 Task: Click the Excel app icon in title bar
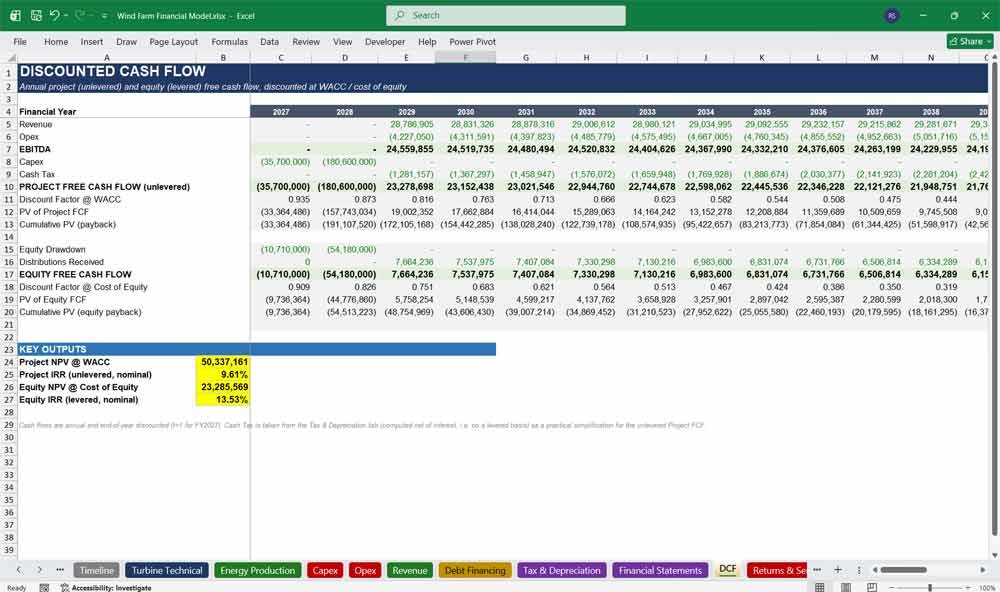click(x=15, y=15)
